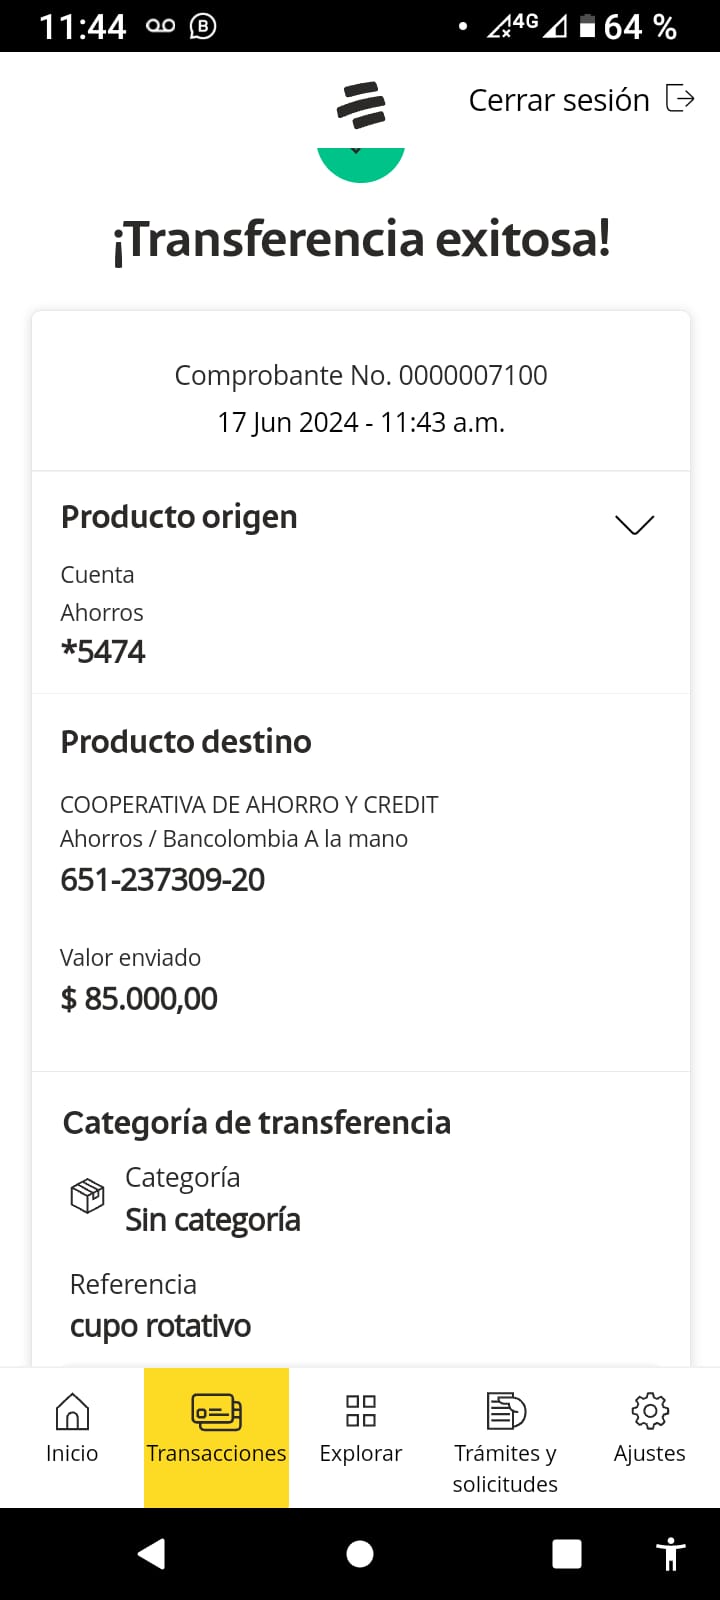Tap the cupo rotativo reference field
The height and width of the screenshot is (1600, 720).
click(x=160, y=1326)
